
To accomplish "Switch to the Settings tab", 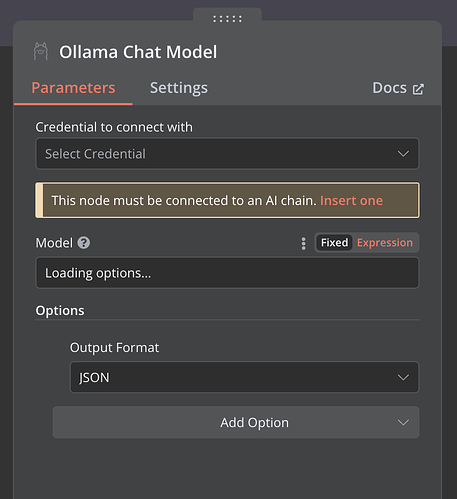I will (x=179, y=88).
